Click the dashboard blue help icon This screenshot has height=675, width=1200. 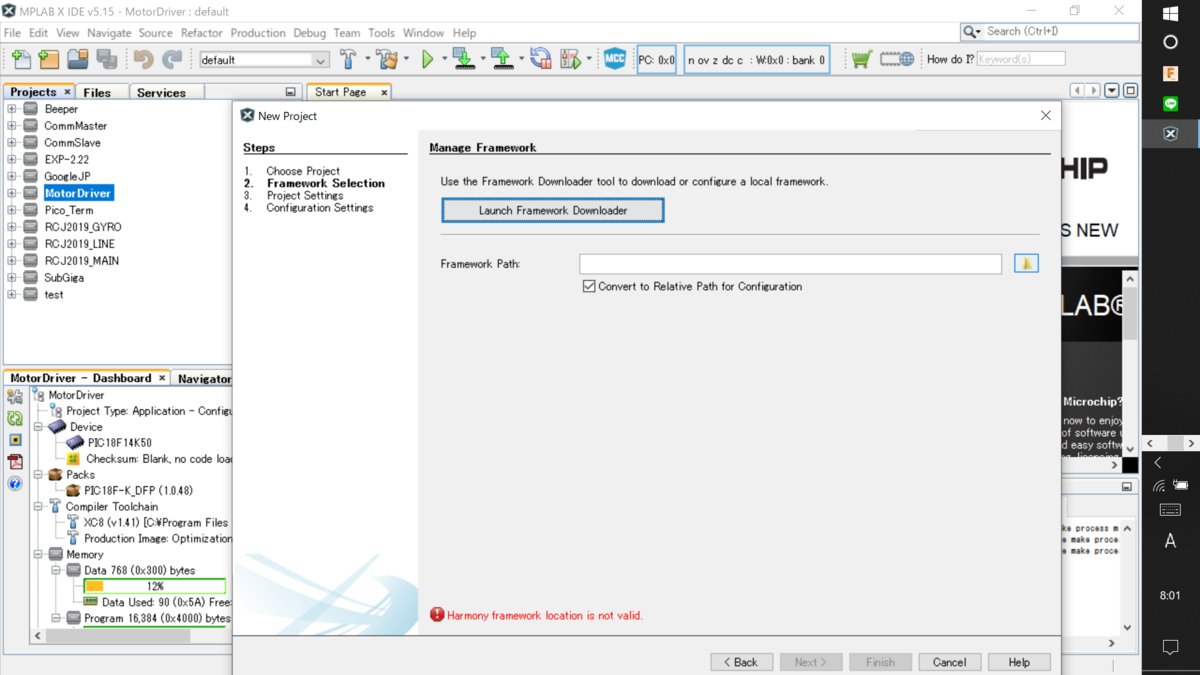[15, 484]
